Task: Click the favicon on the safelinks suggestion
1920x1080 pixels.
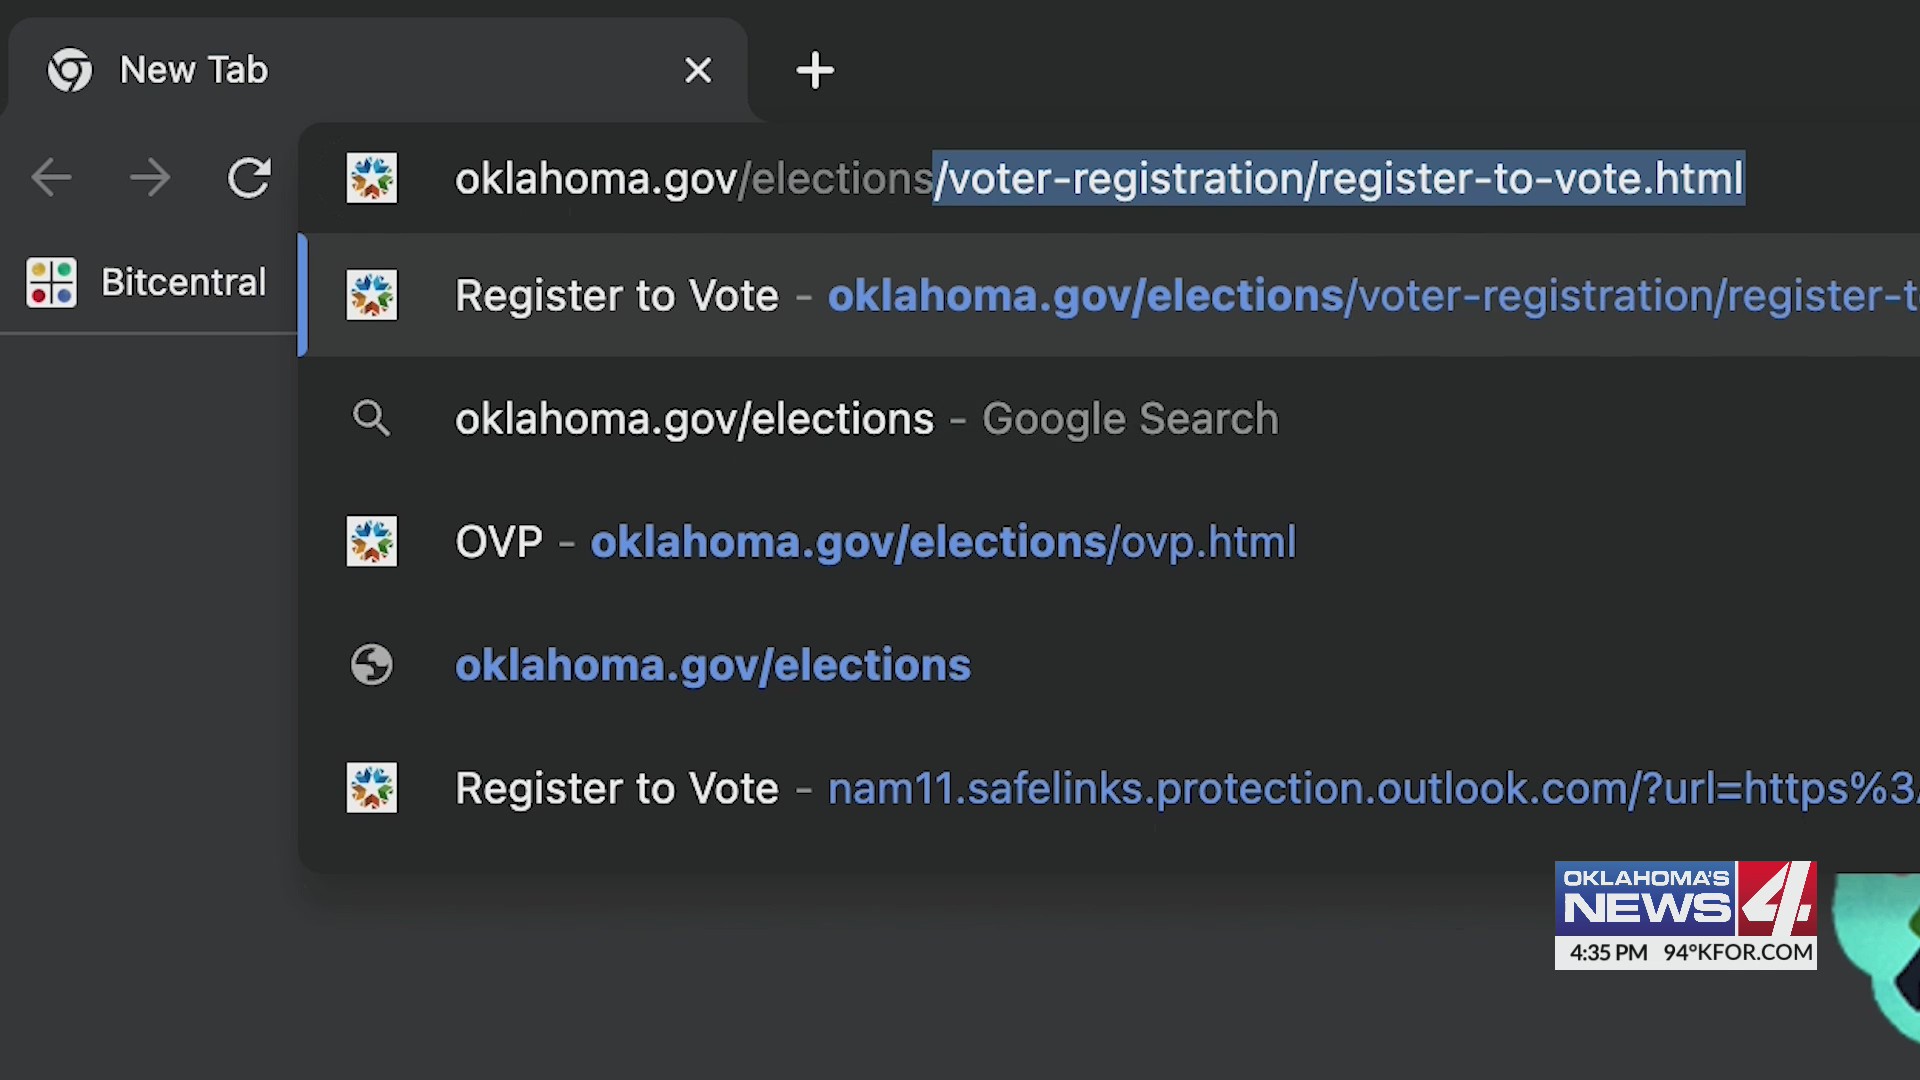Action: click(372, 787)
